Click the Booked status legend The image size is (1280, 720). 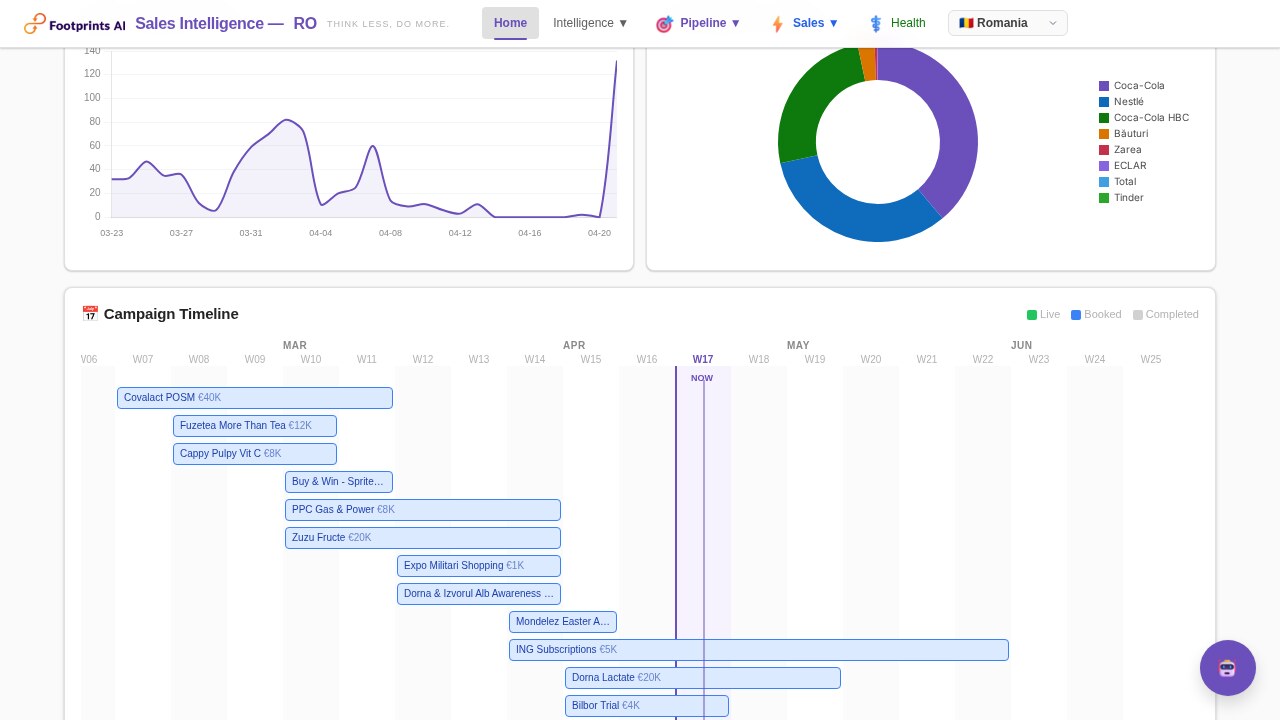click(1096, 314)
